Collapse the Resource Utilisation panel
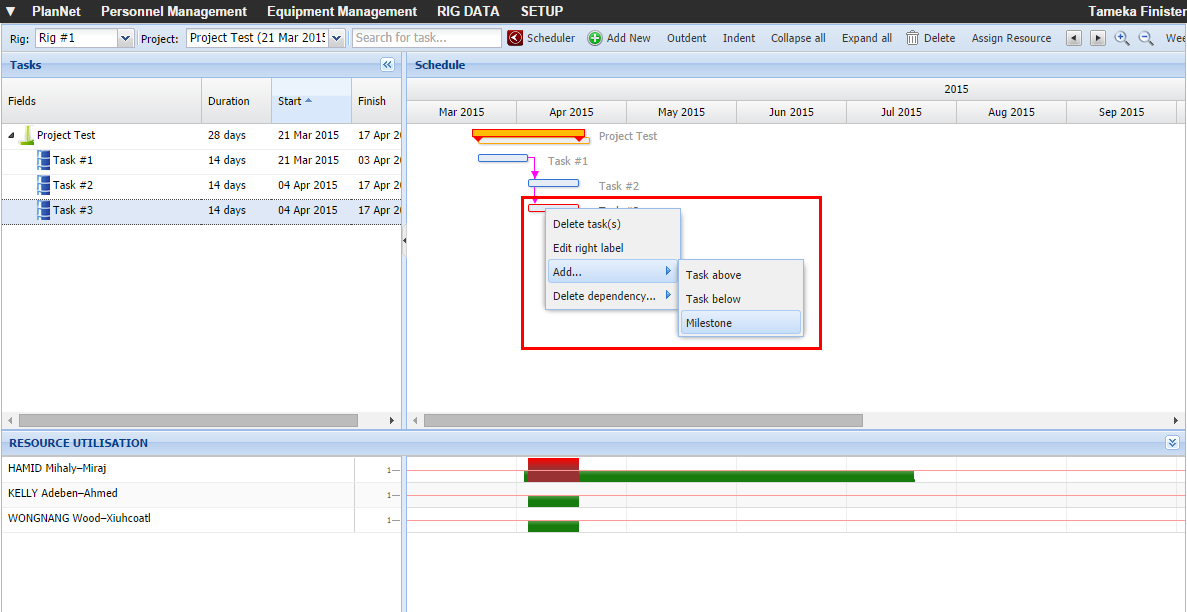This screenshot has height=612, width=1187. point(1173,442)
